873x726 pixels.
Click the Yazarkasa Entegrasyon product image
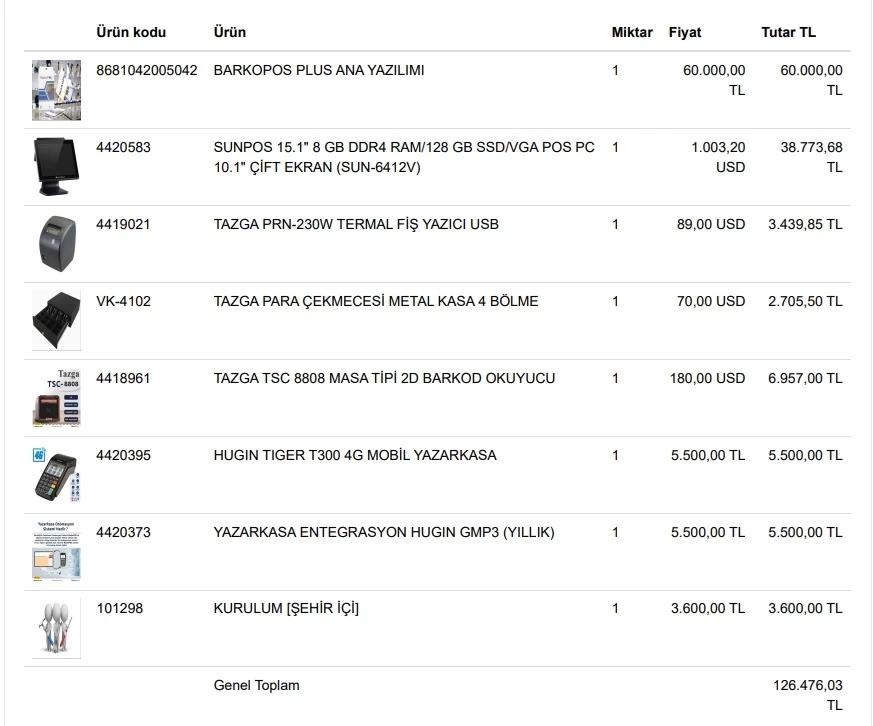click(x=56, y=551)
